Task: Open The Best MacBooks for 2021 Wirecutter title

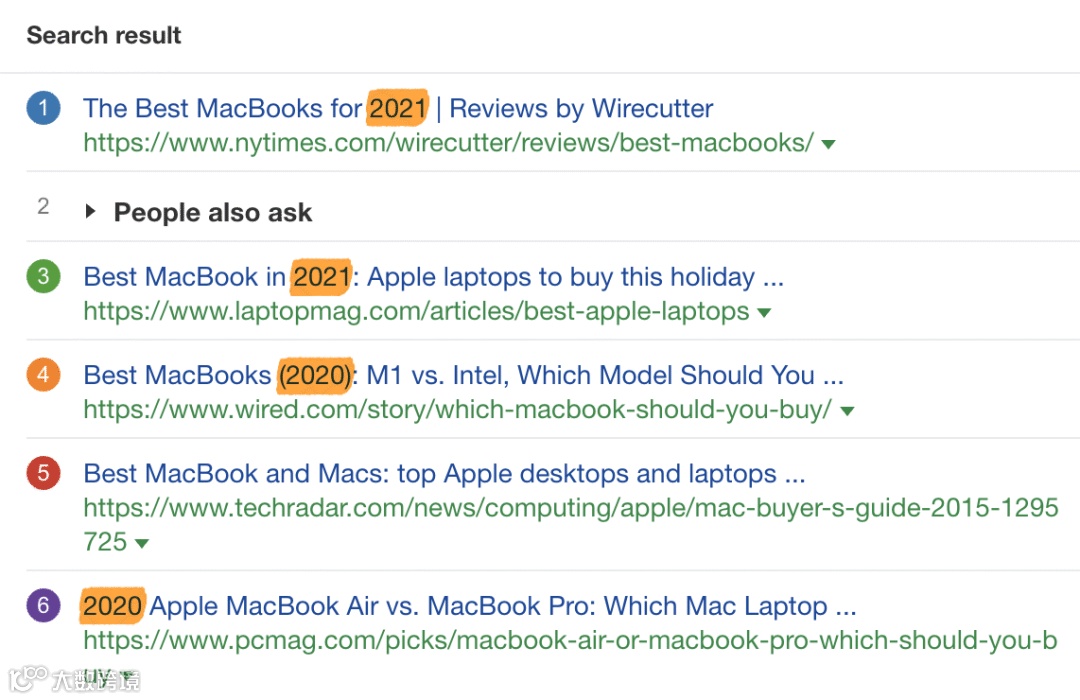Action: tap(398, 108)
